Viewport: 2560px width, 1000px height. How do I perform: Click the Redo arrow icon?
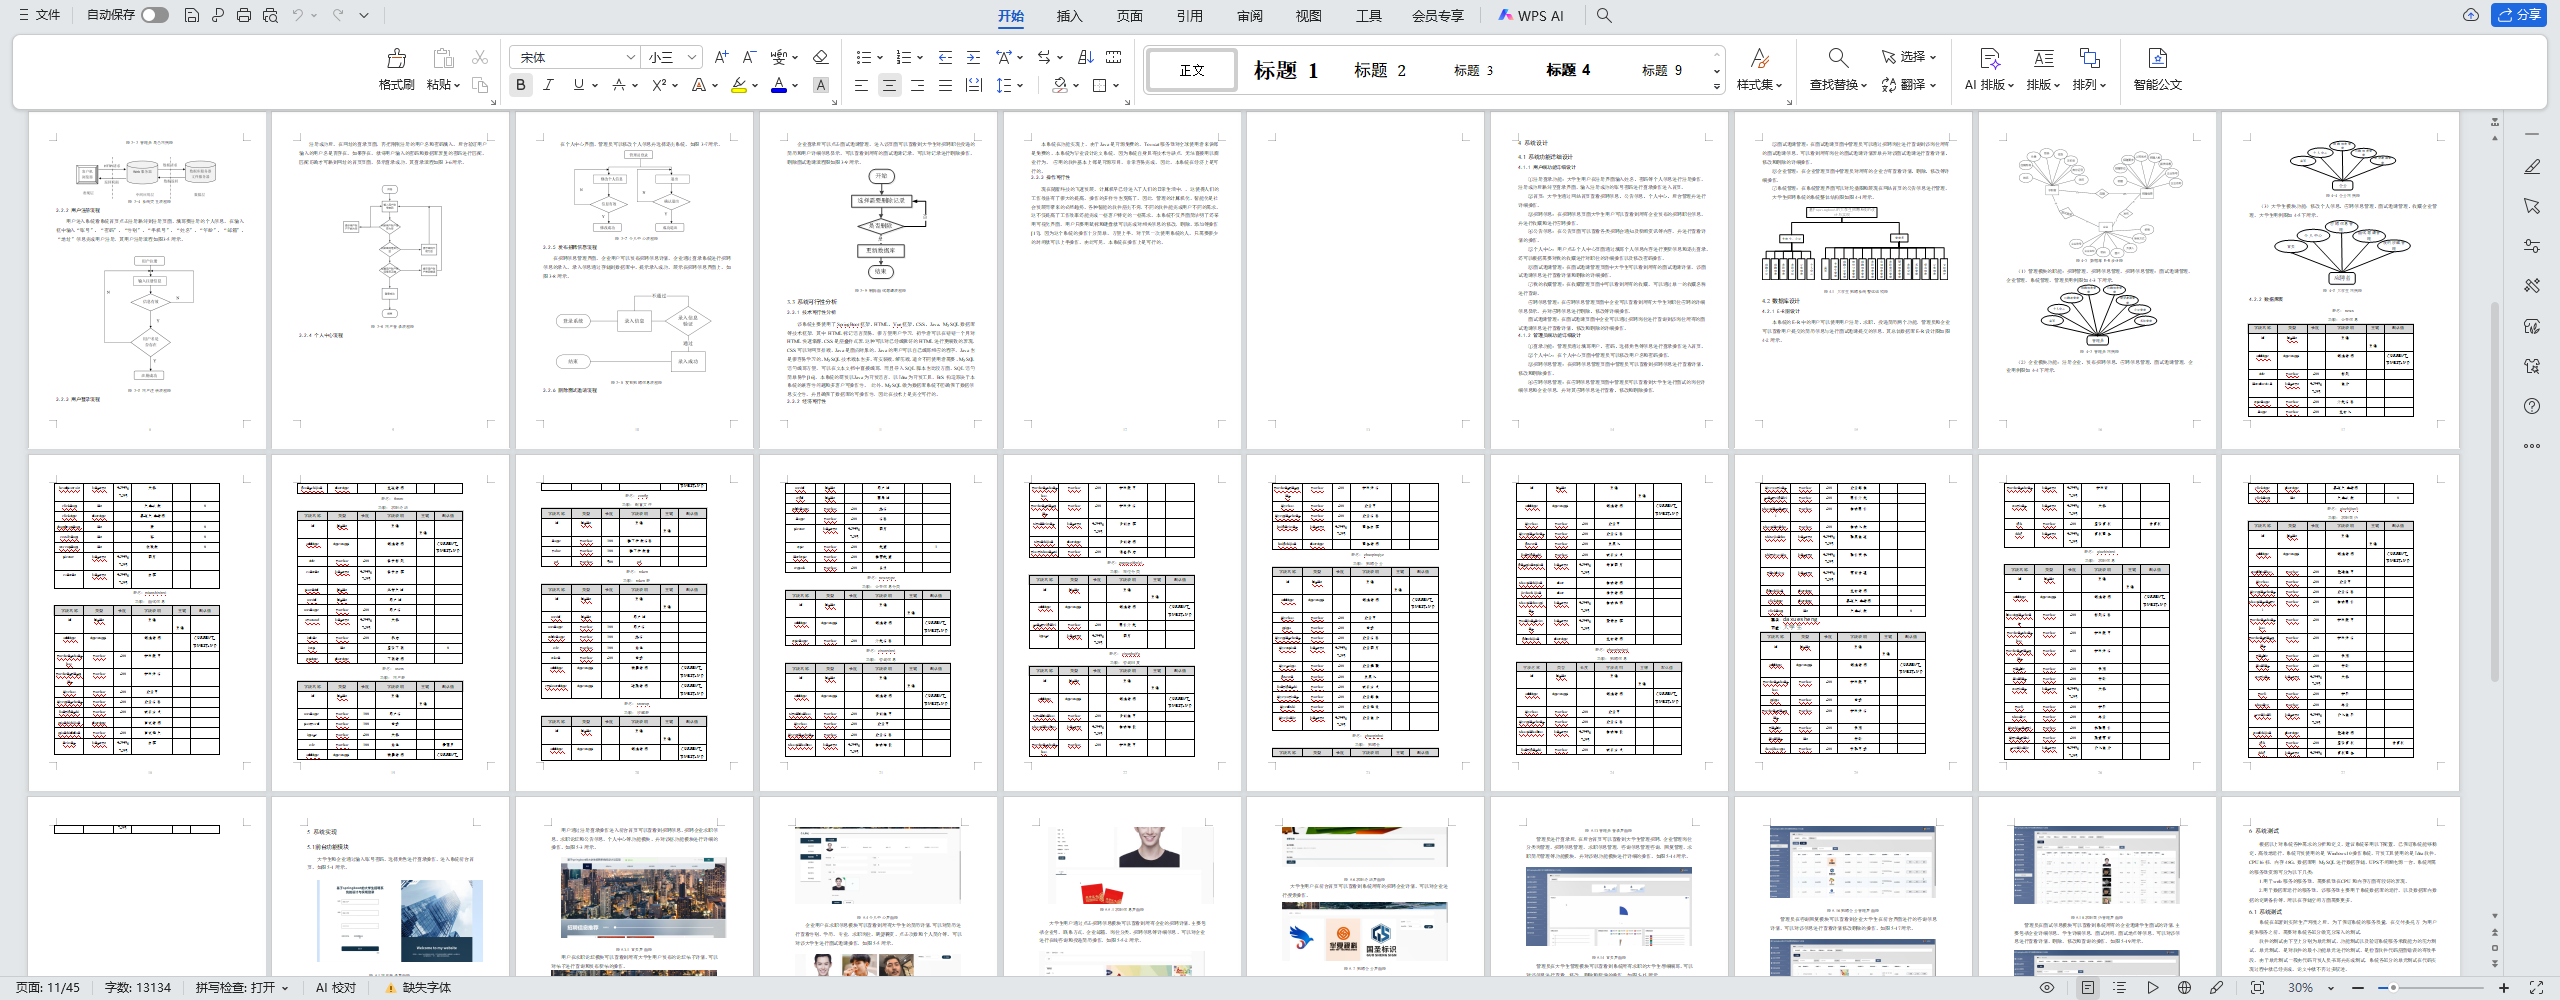point(338,15)
